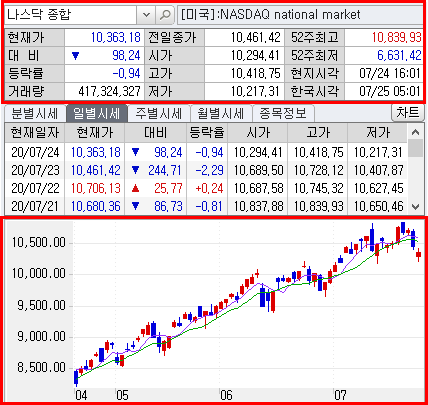Click the 차트 button
The image size is (428, 405).
pyautogui.click(x=407, y=113)
